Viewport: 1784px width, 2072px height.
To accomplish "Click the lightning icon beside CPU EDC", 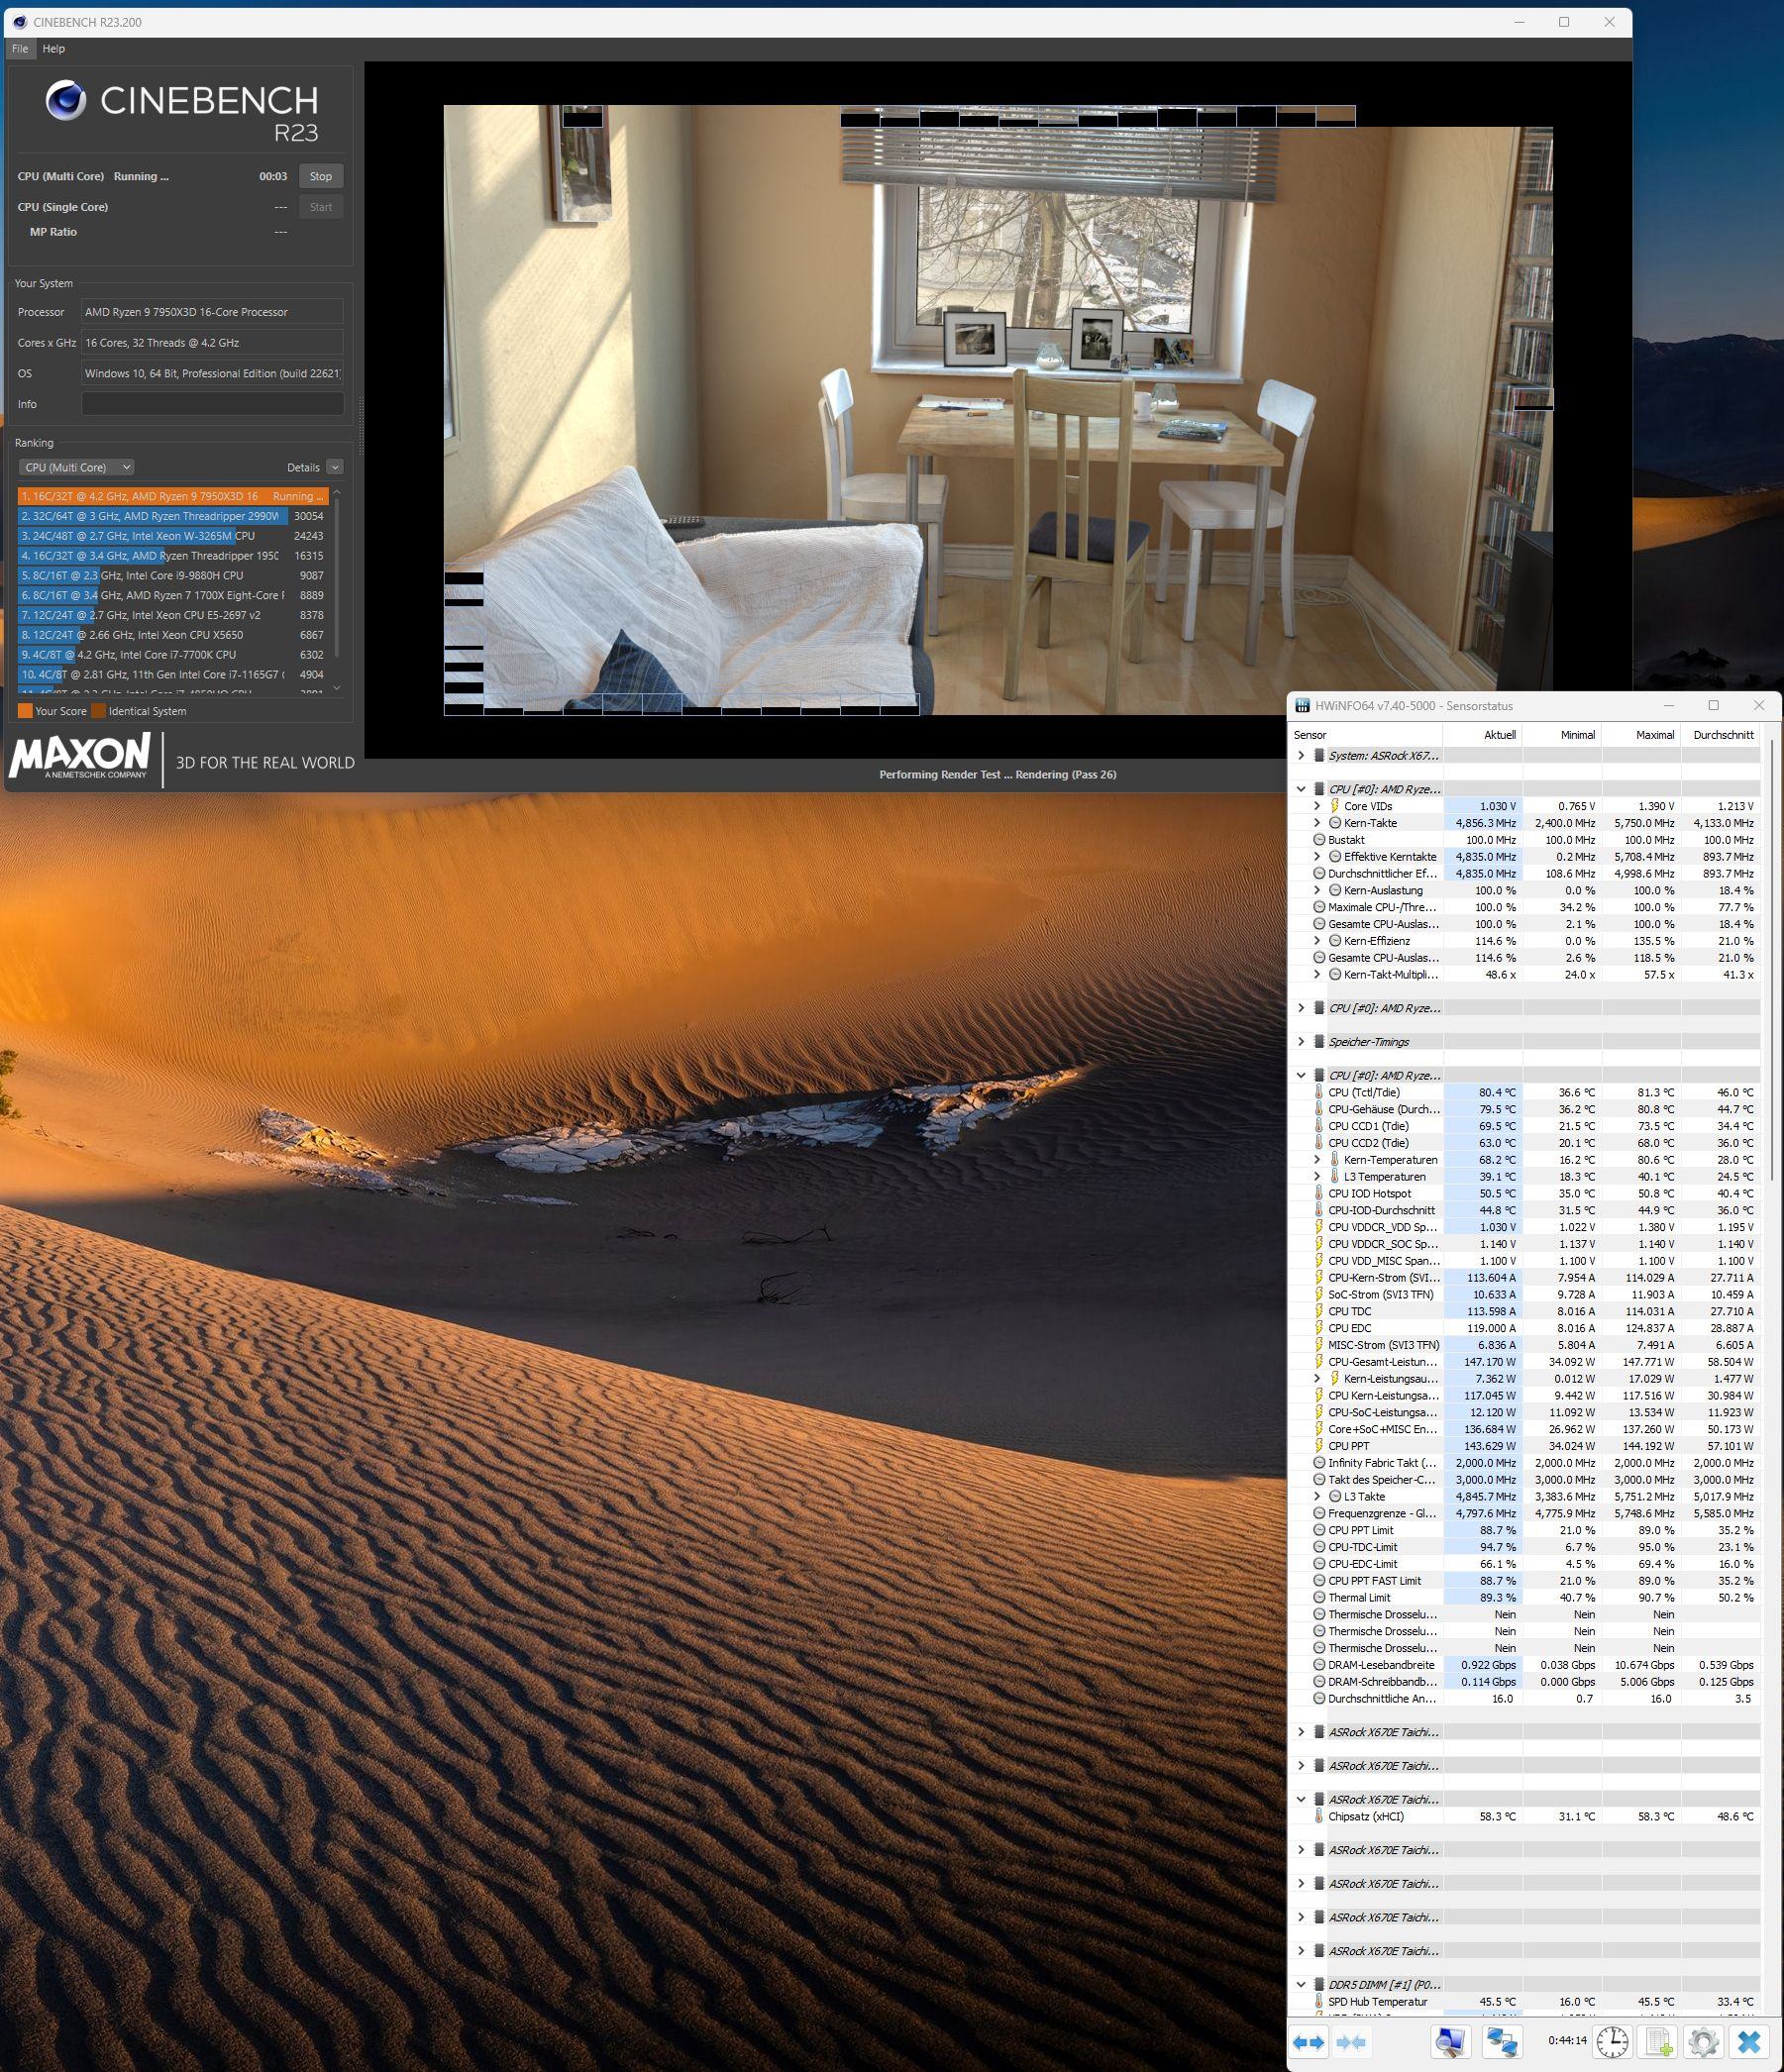I will [1319, 1328].
